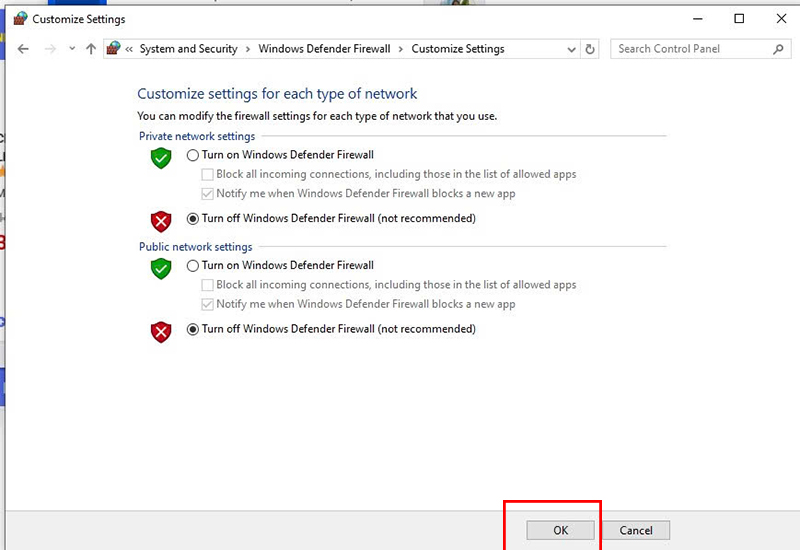This screenshot has width=800, height=550.
Task: Click the search magnifier icon
Action: coord(778,49)
